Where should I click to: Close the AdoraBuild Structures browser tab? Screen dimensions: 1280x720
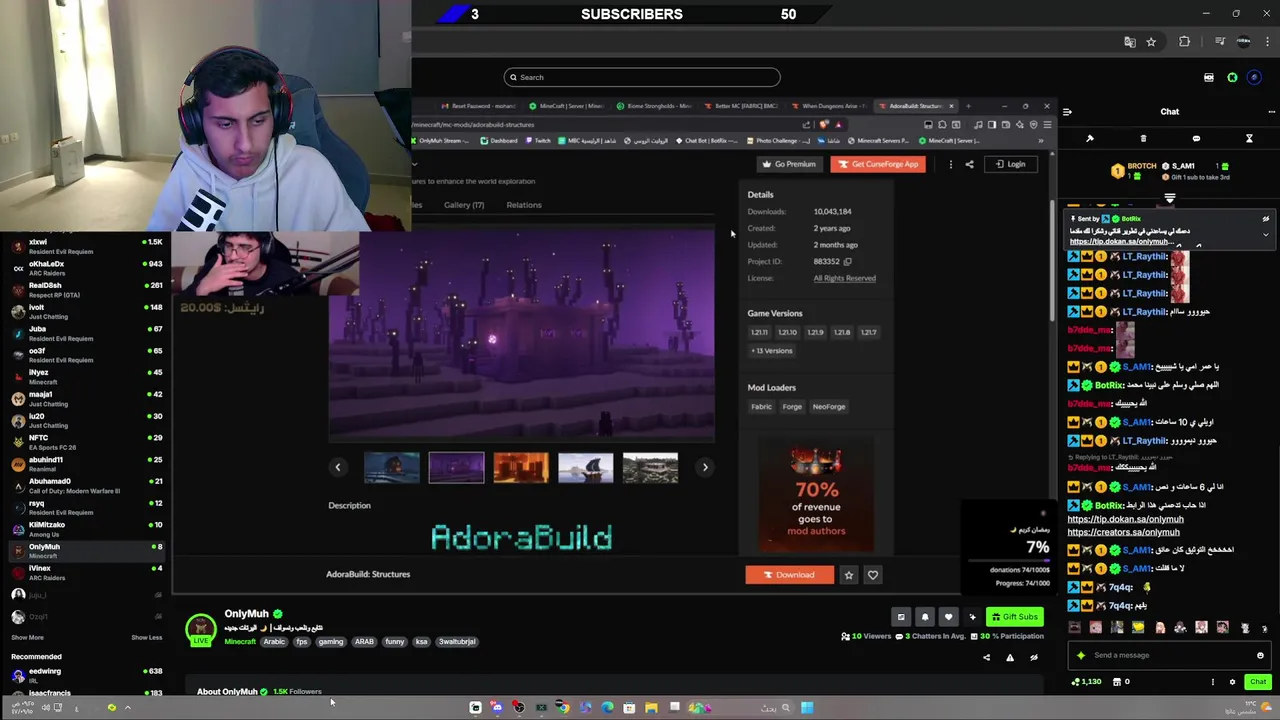pyautogui.click(x=951, y=106)
